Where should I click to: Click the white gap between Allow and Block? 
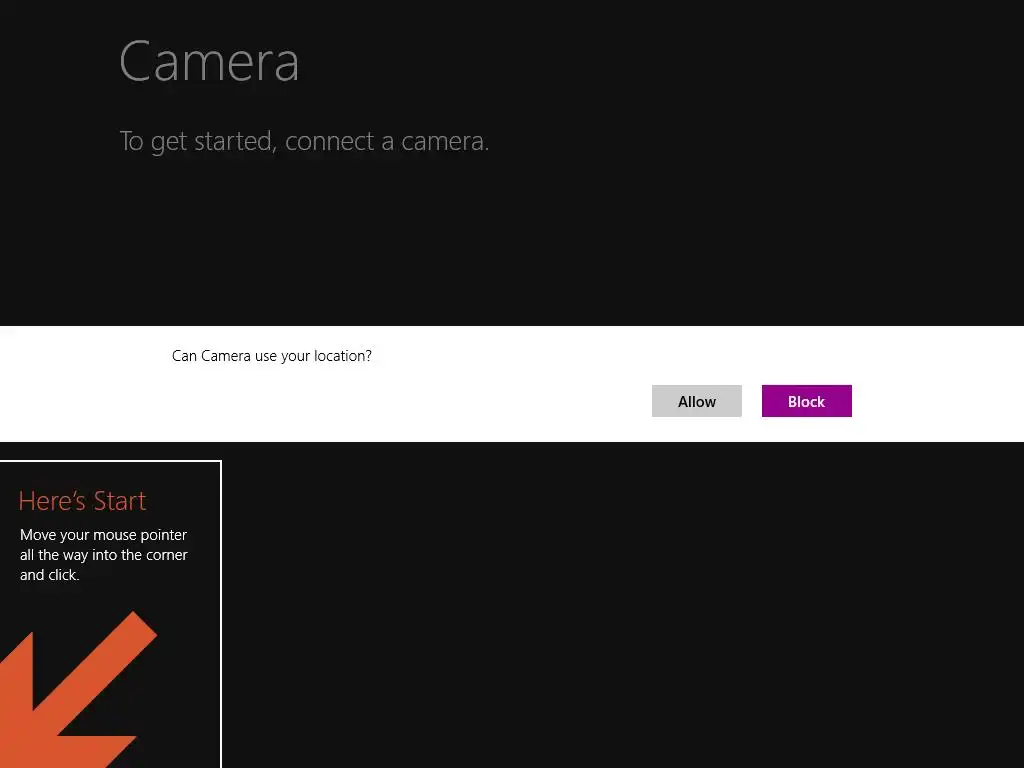(x=752, y=401)
